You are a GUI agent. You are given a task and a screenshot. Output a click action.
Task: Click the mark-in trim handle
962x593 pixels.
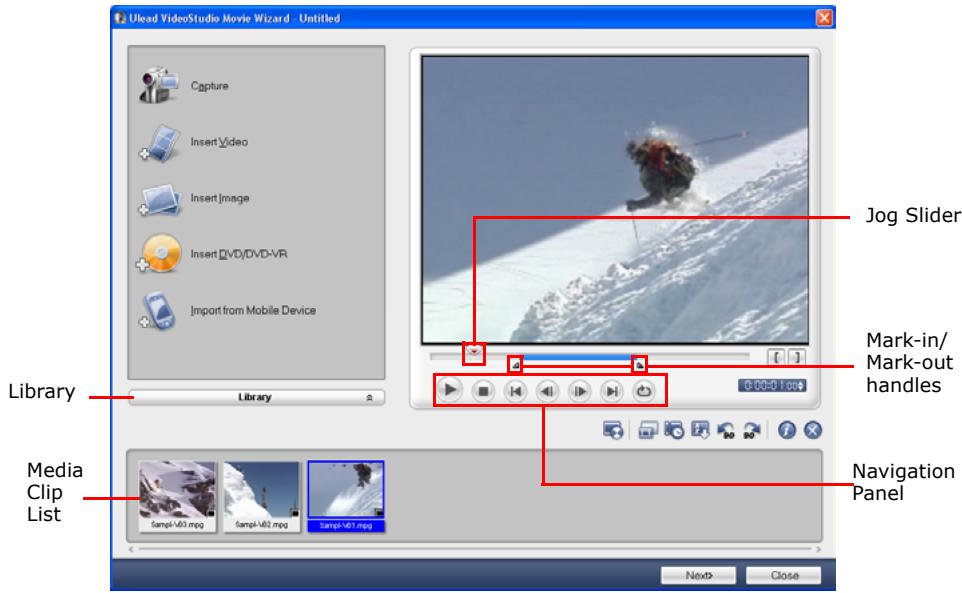coord(516,365)
